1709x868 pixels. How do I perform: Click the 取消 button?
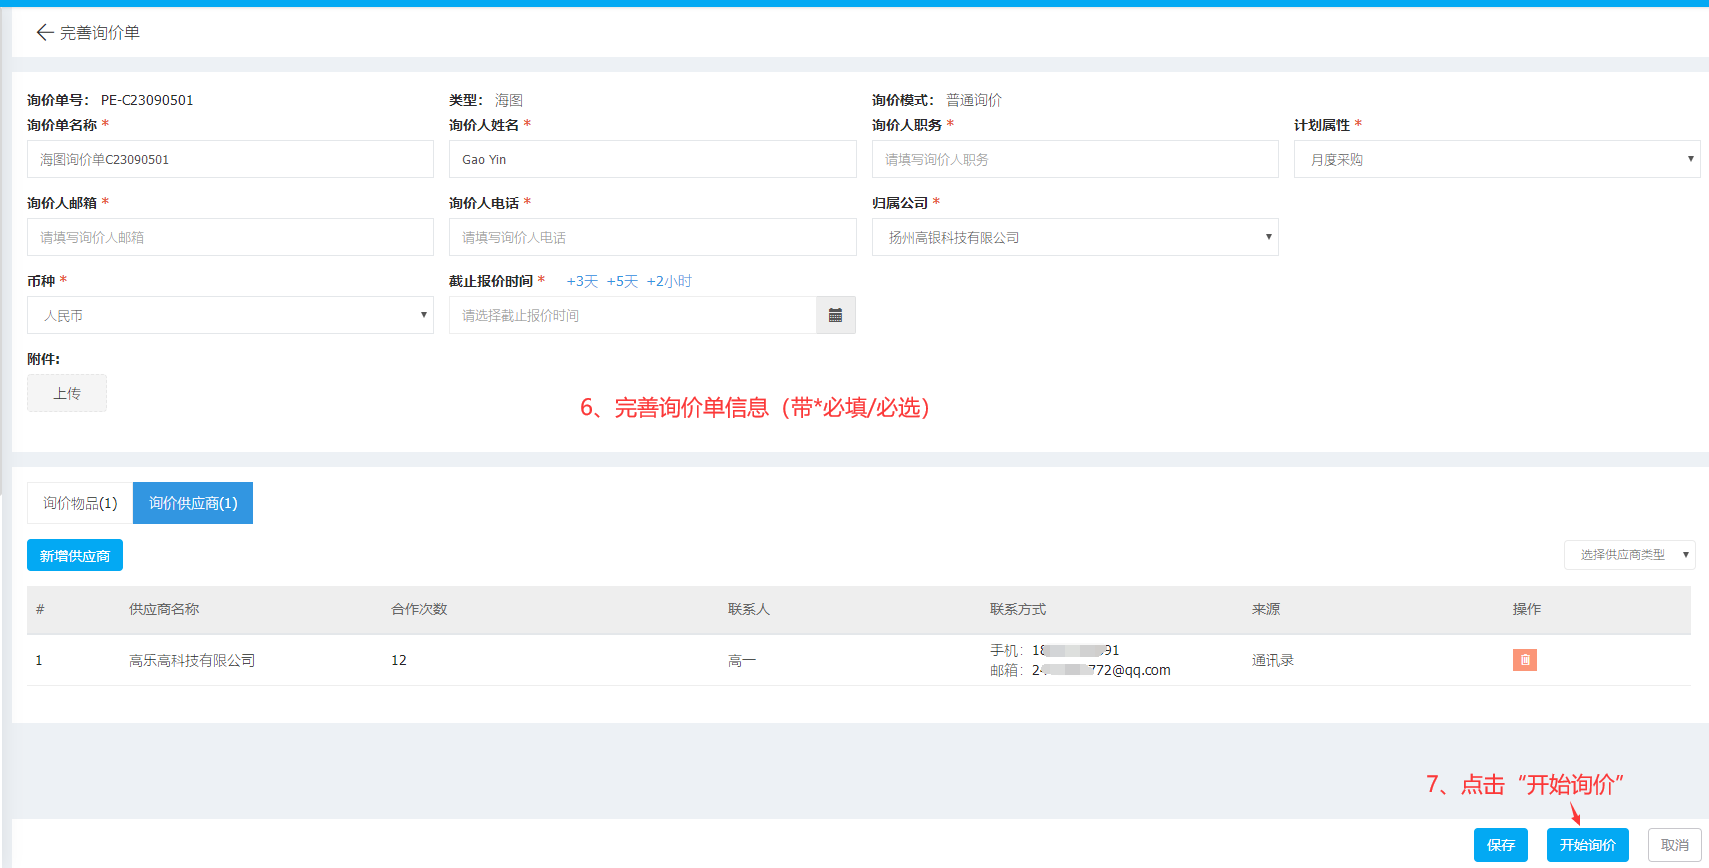(1675, 845)
